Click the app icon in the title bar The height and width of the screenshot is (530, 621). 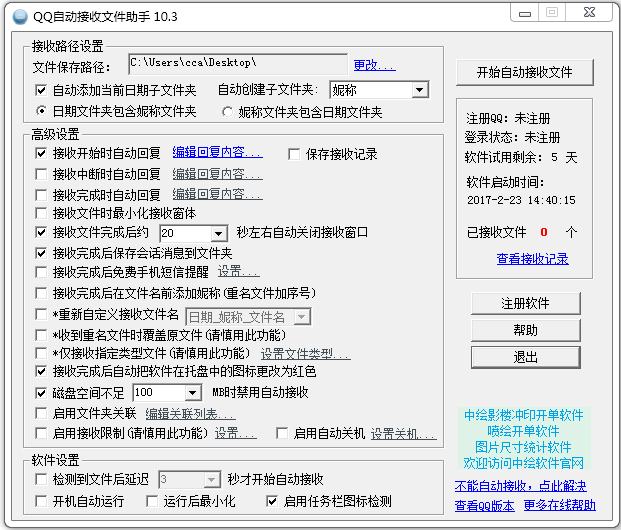point(19,17)
